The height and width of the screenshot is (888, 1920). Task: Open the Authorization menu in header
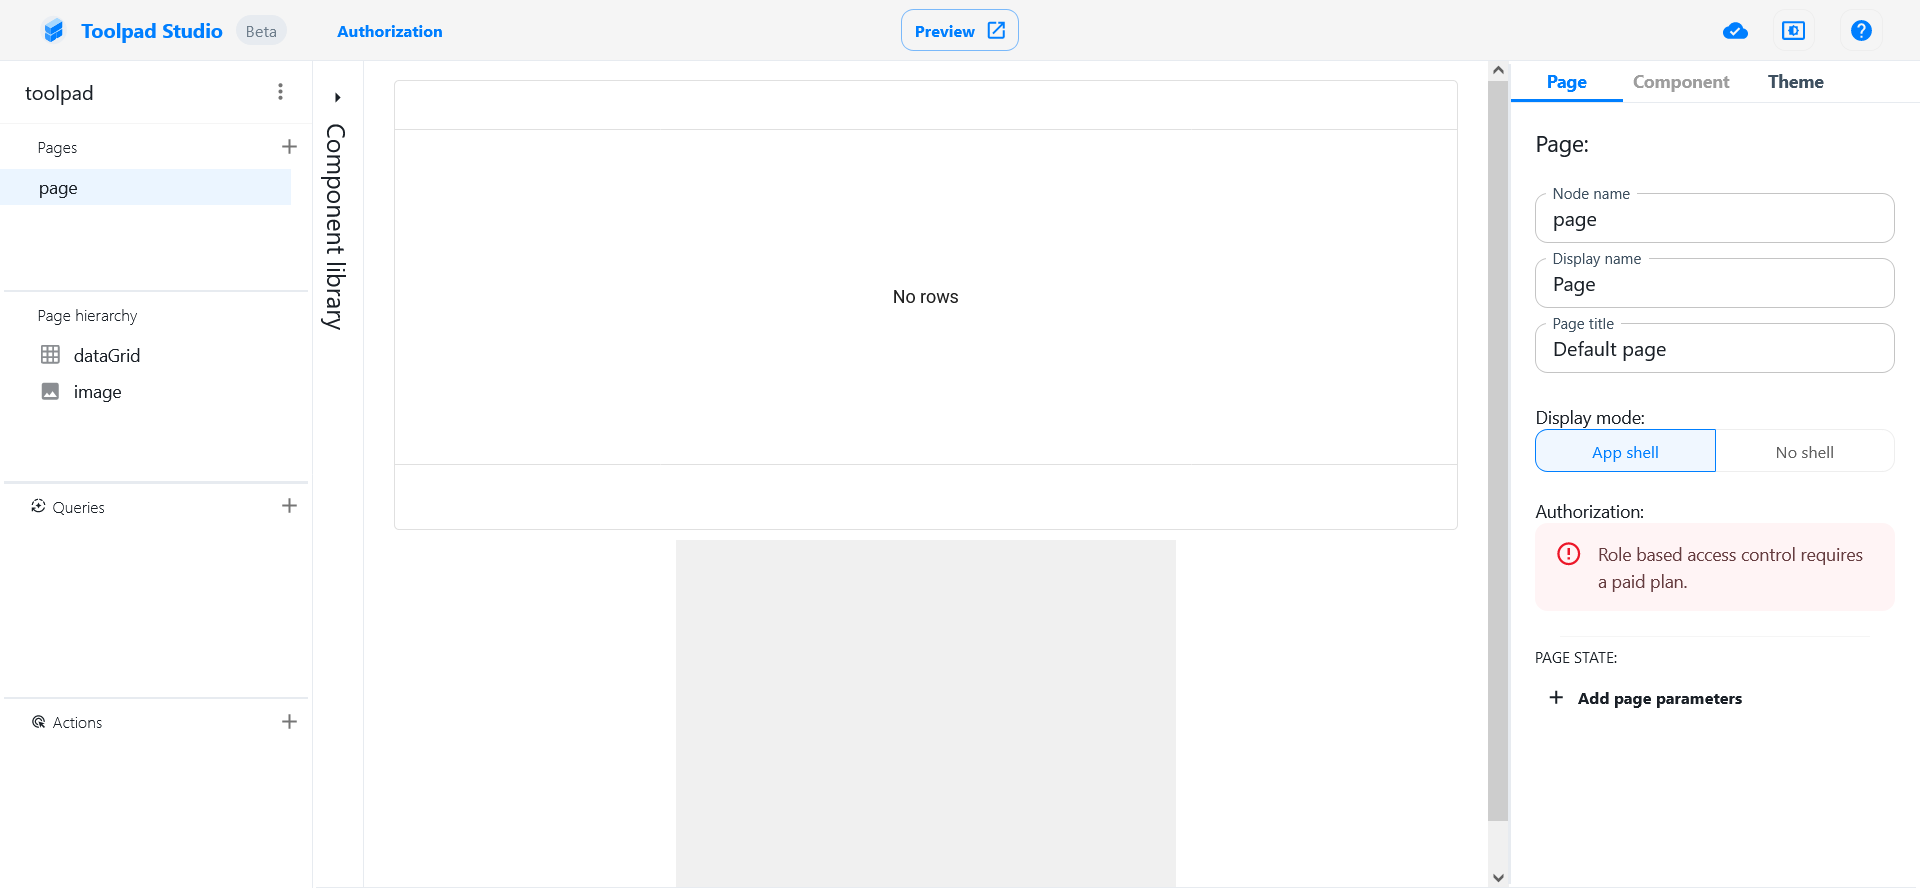click(389, 31)
